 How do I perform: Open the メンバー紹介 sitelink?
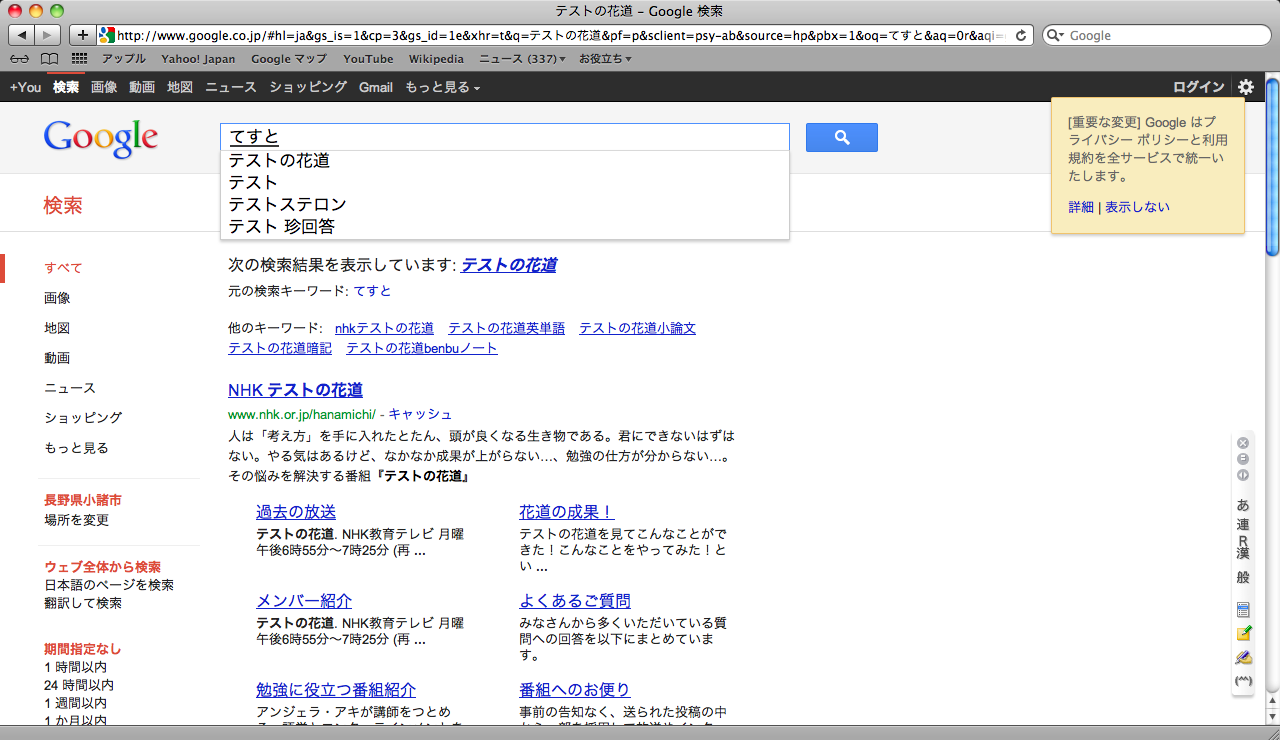[x=304, y=601]
